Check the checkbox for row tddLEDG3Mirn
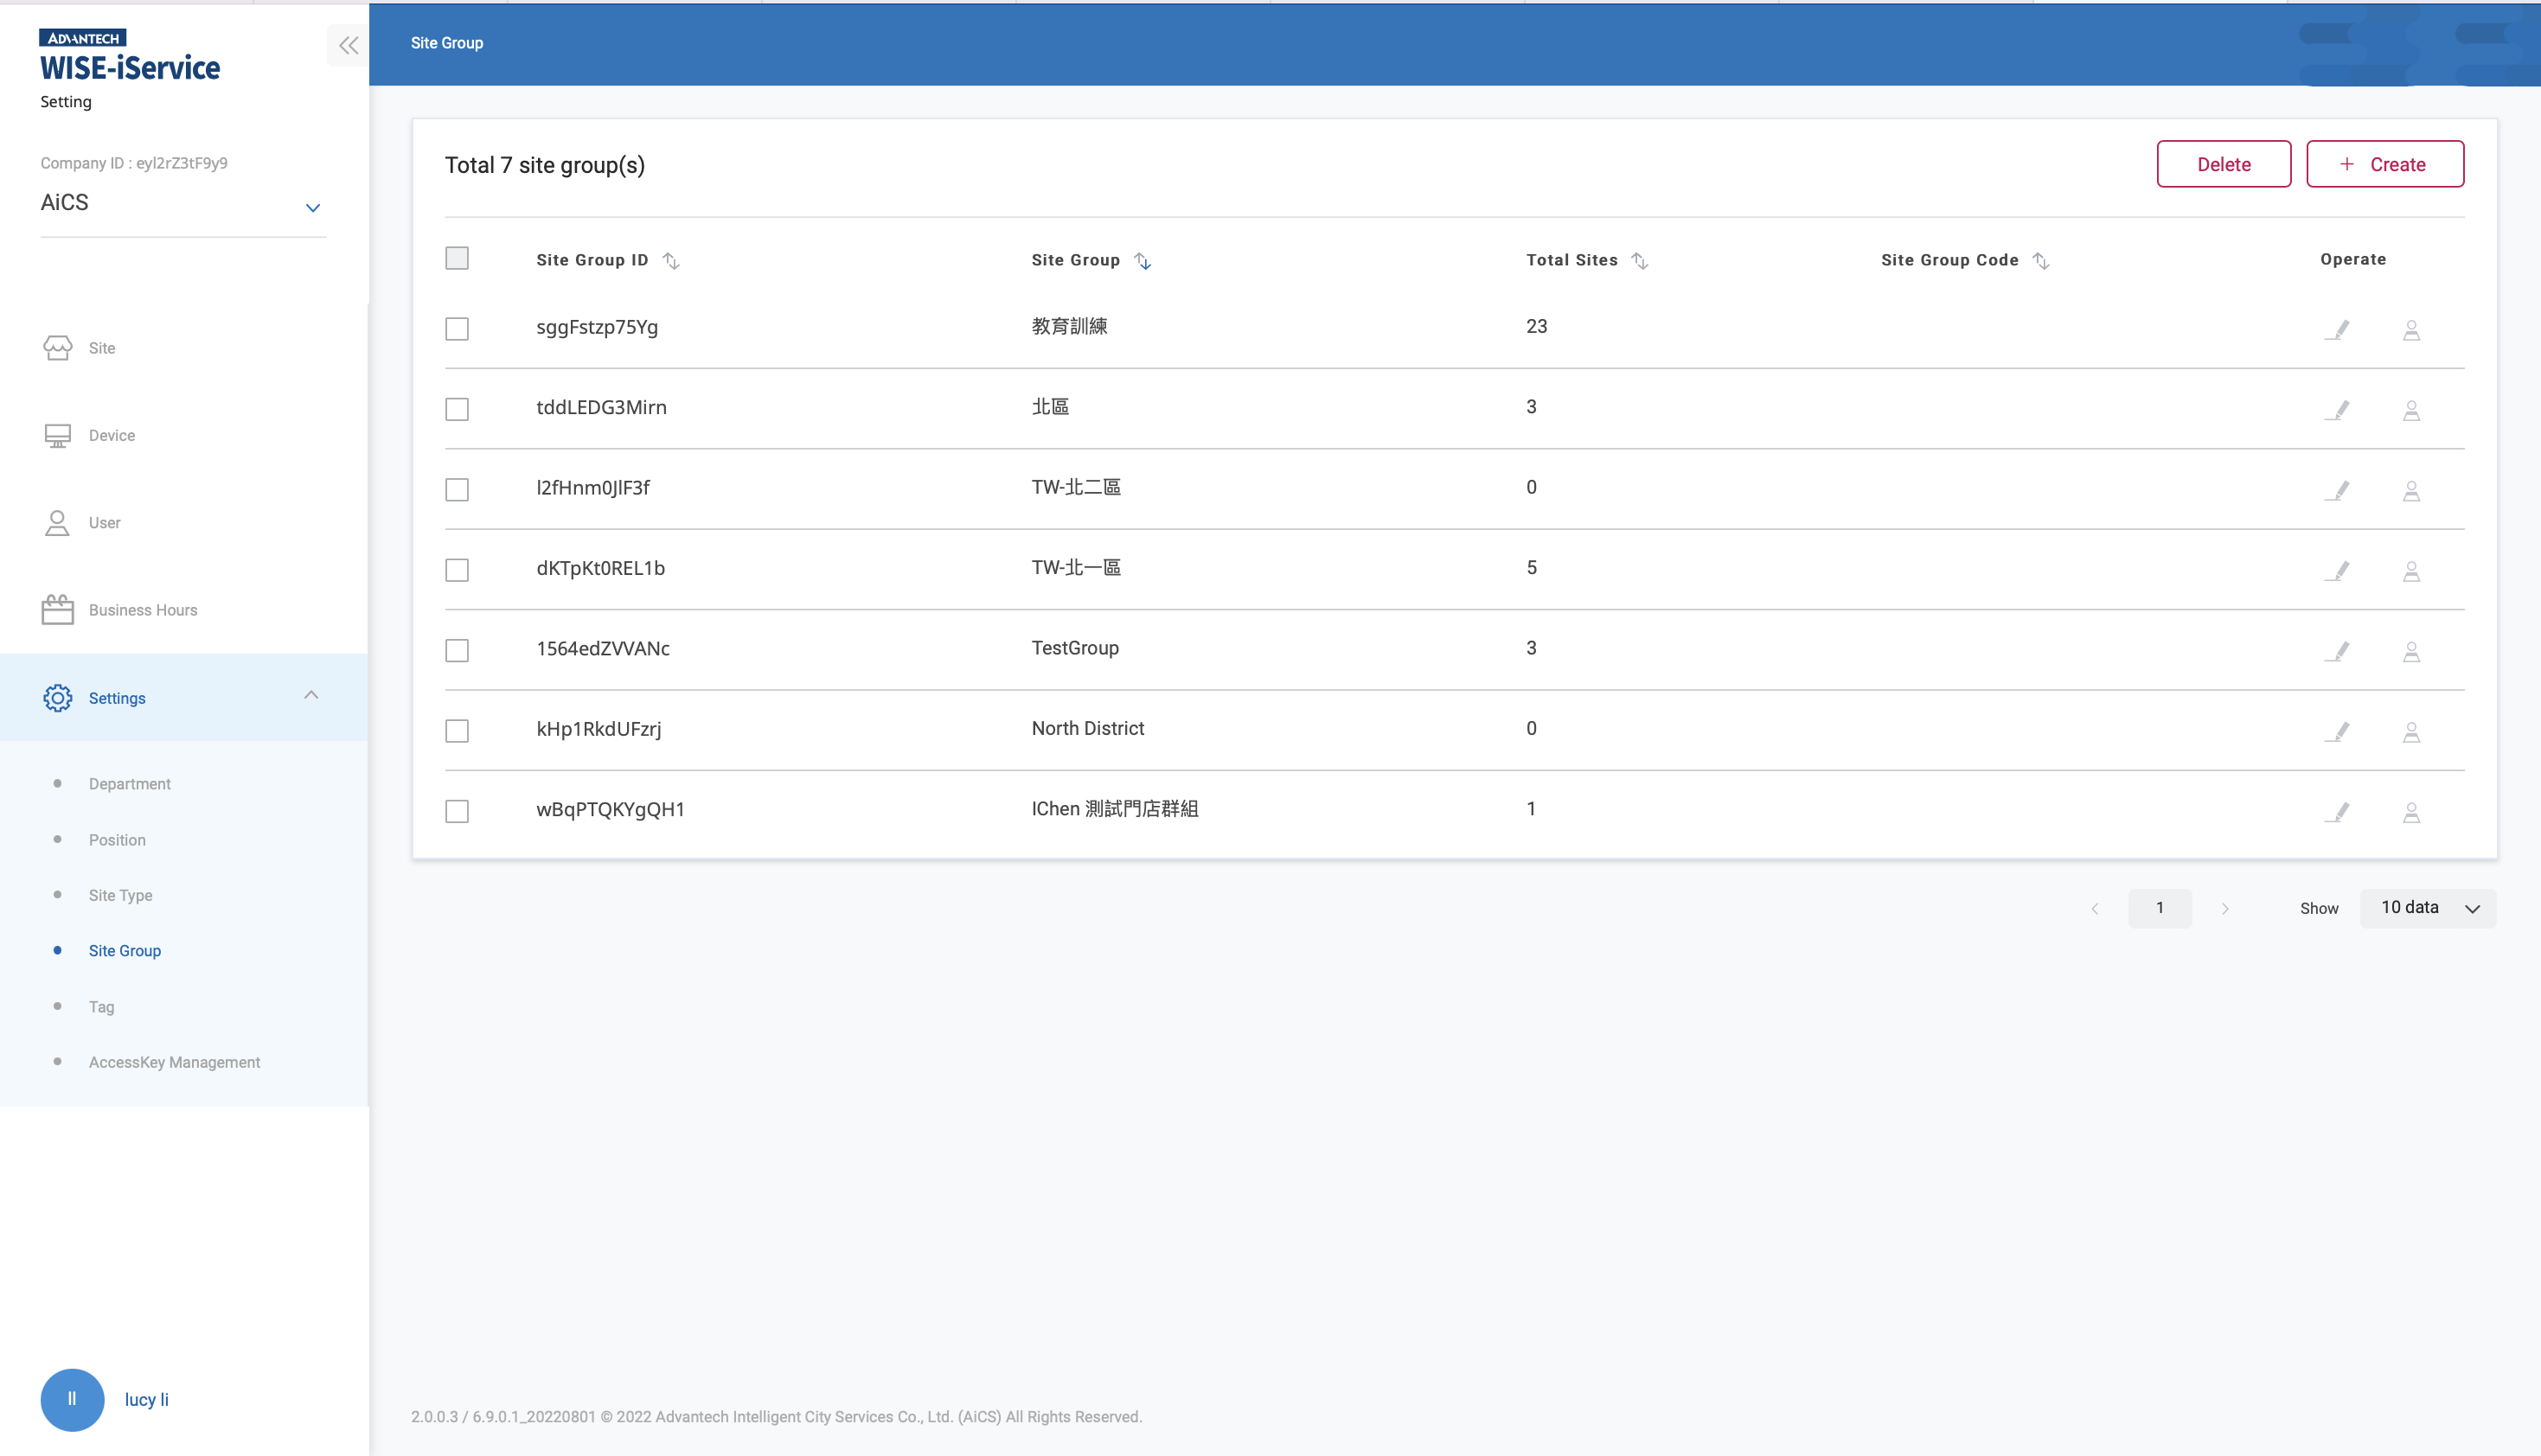The width and height of the screenshot is (2541, 1456). tap(457, 409)
